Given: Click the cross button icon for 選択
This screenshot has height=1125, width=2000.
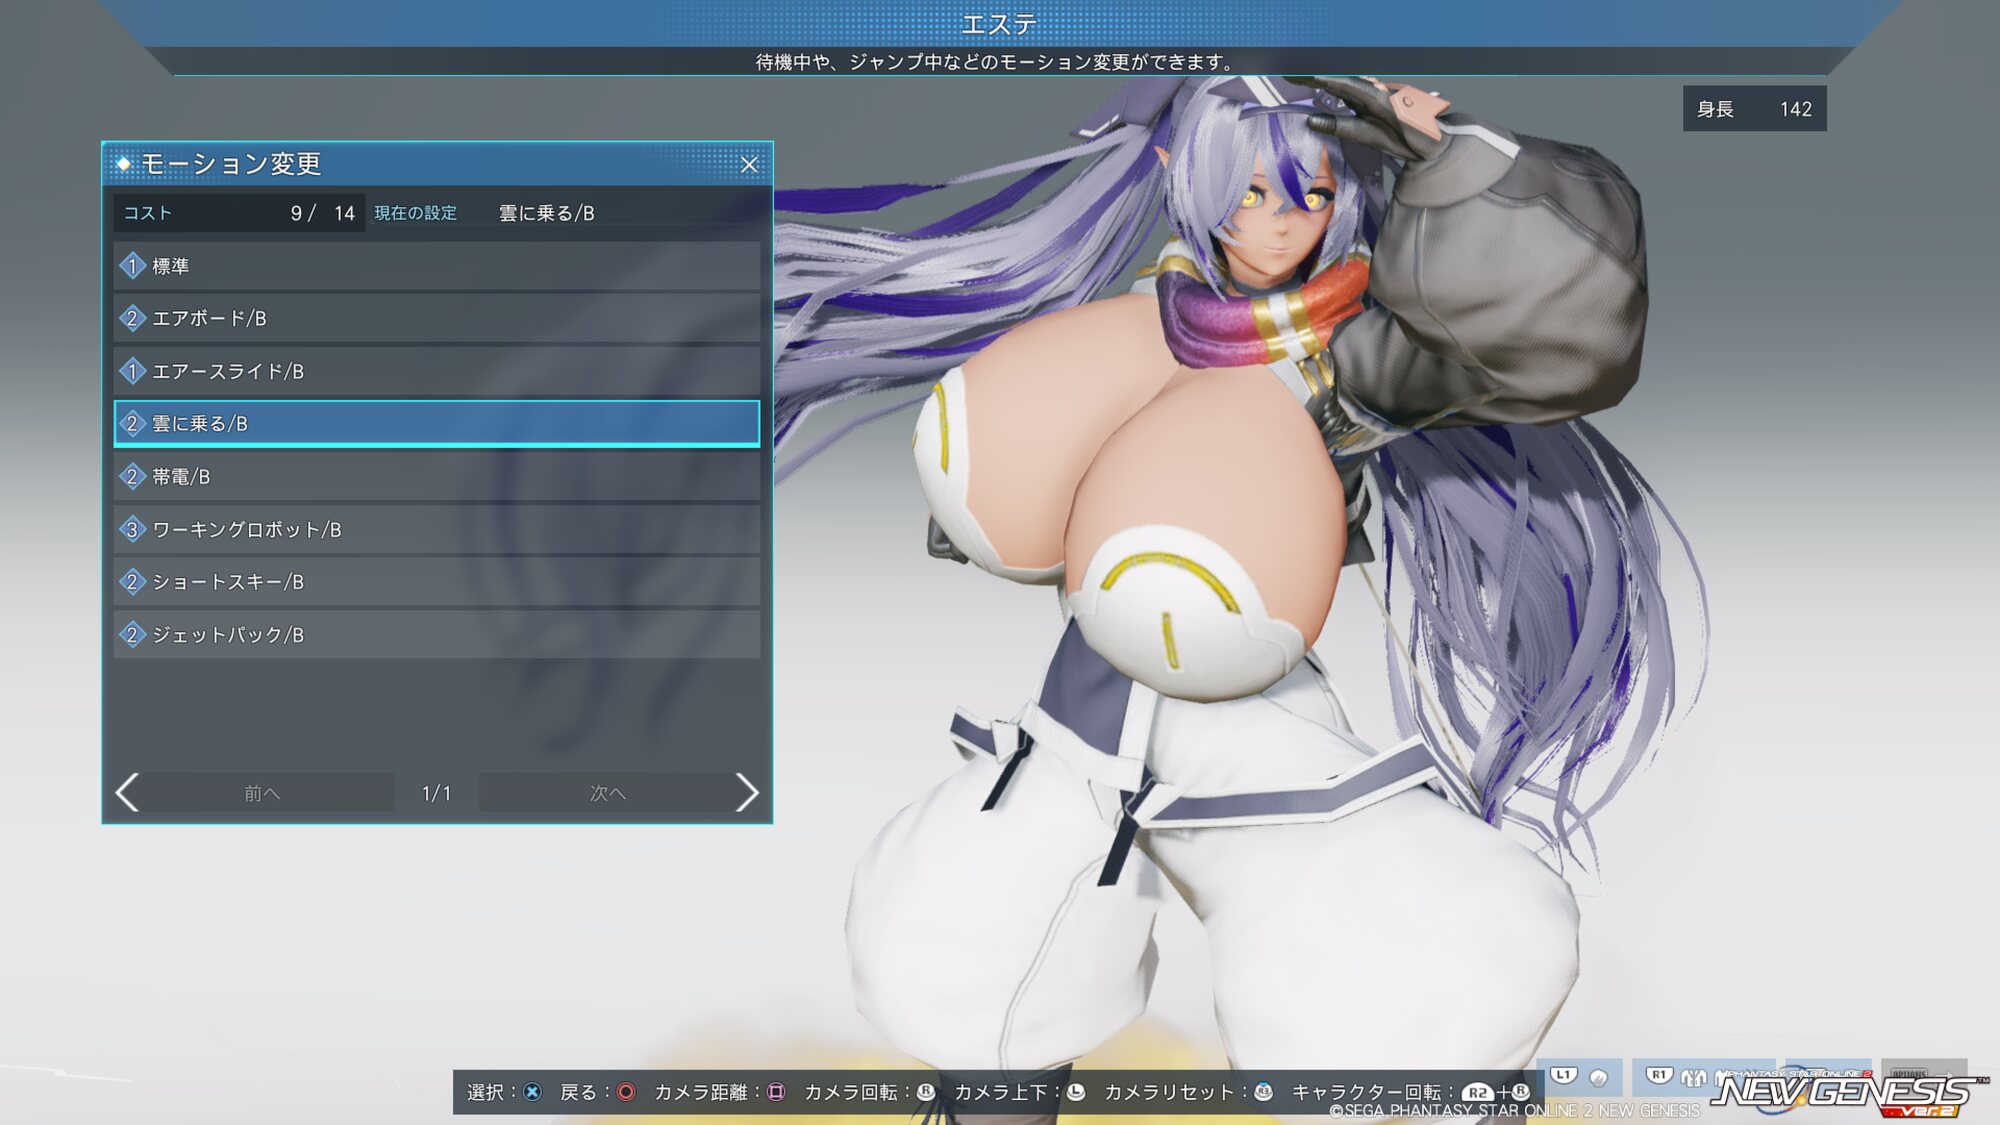Looking at the screenshot, I should coord(533,1092).
